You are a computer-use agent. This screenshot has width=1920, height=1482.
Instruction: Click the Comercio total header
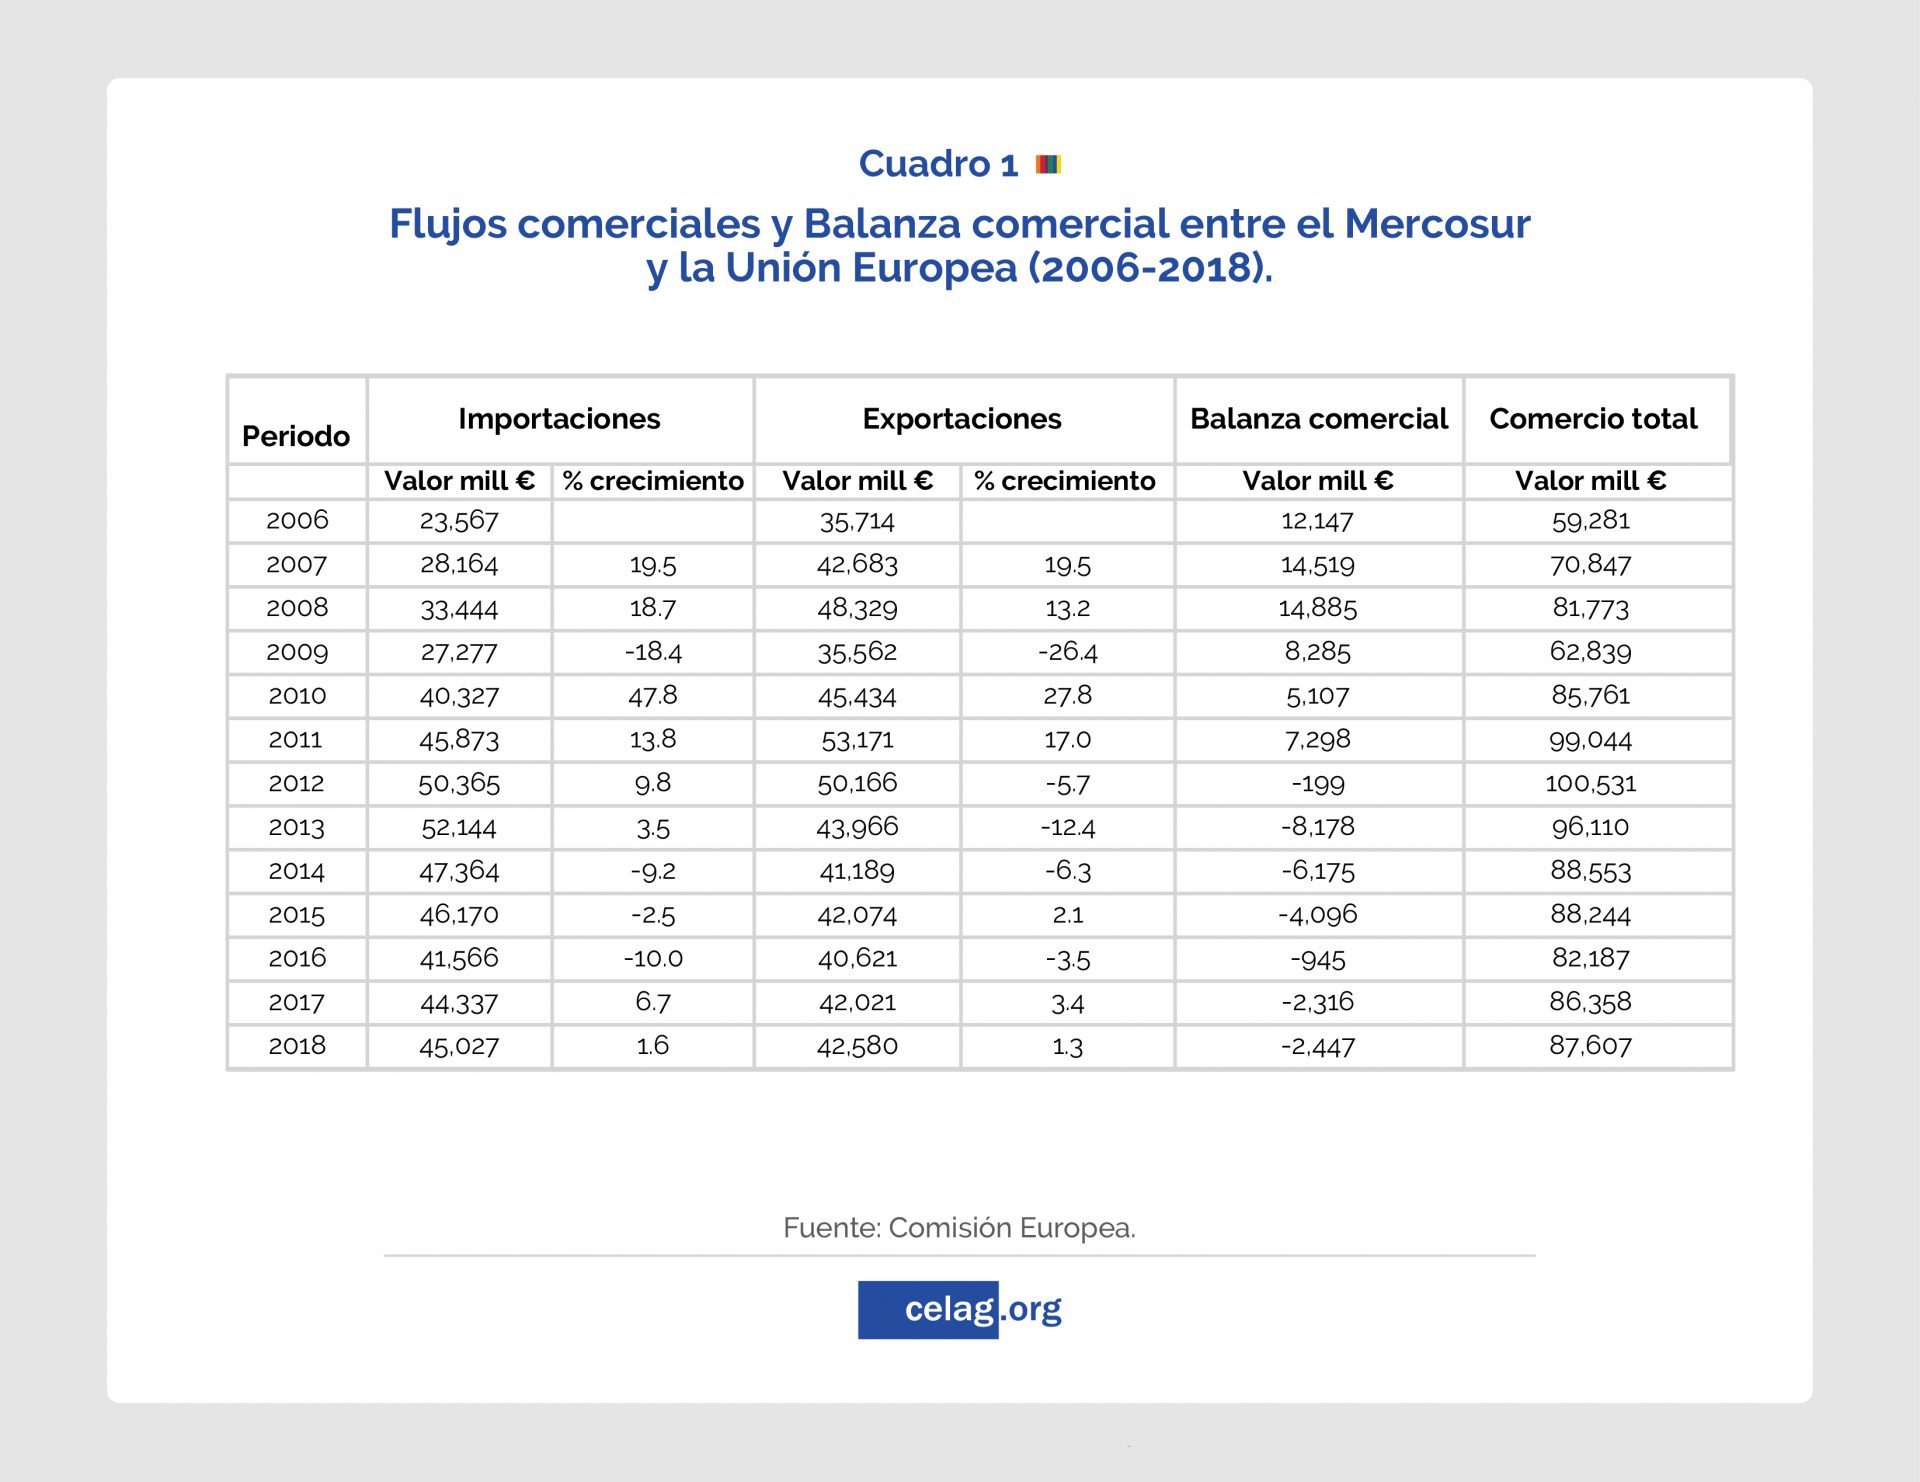click(x=1593, y=419)
